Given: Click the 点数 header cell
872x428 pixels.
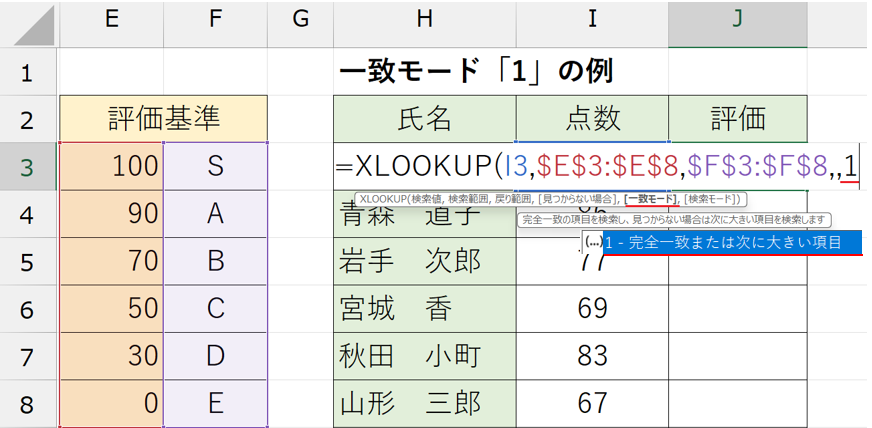Looking at the screenshot, I should point(592,119).
